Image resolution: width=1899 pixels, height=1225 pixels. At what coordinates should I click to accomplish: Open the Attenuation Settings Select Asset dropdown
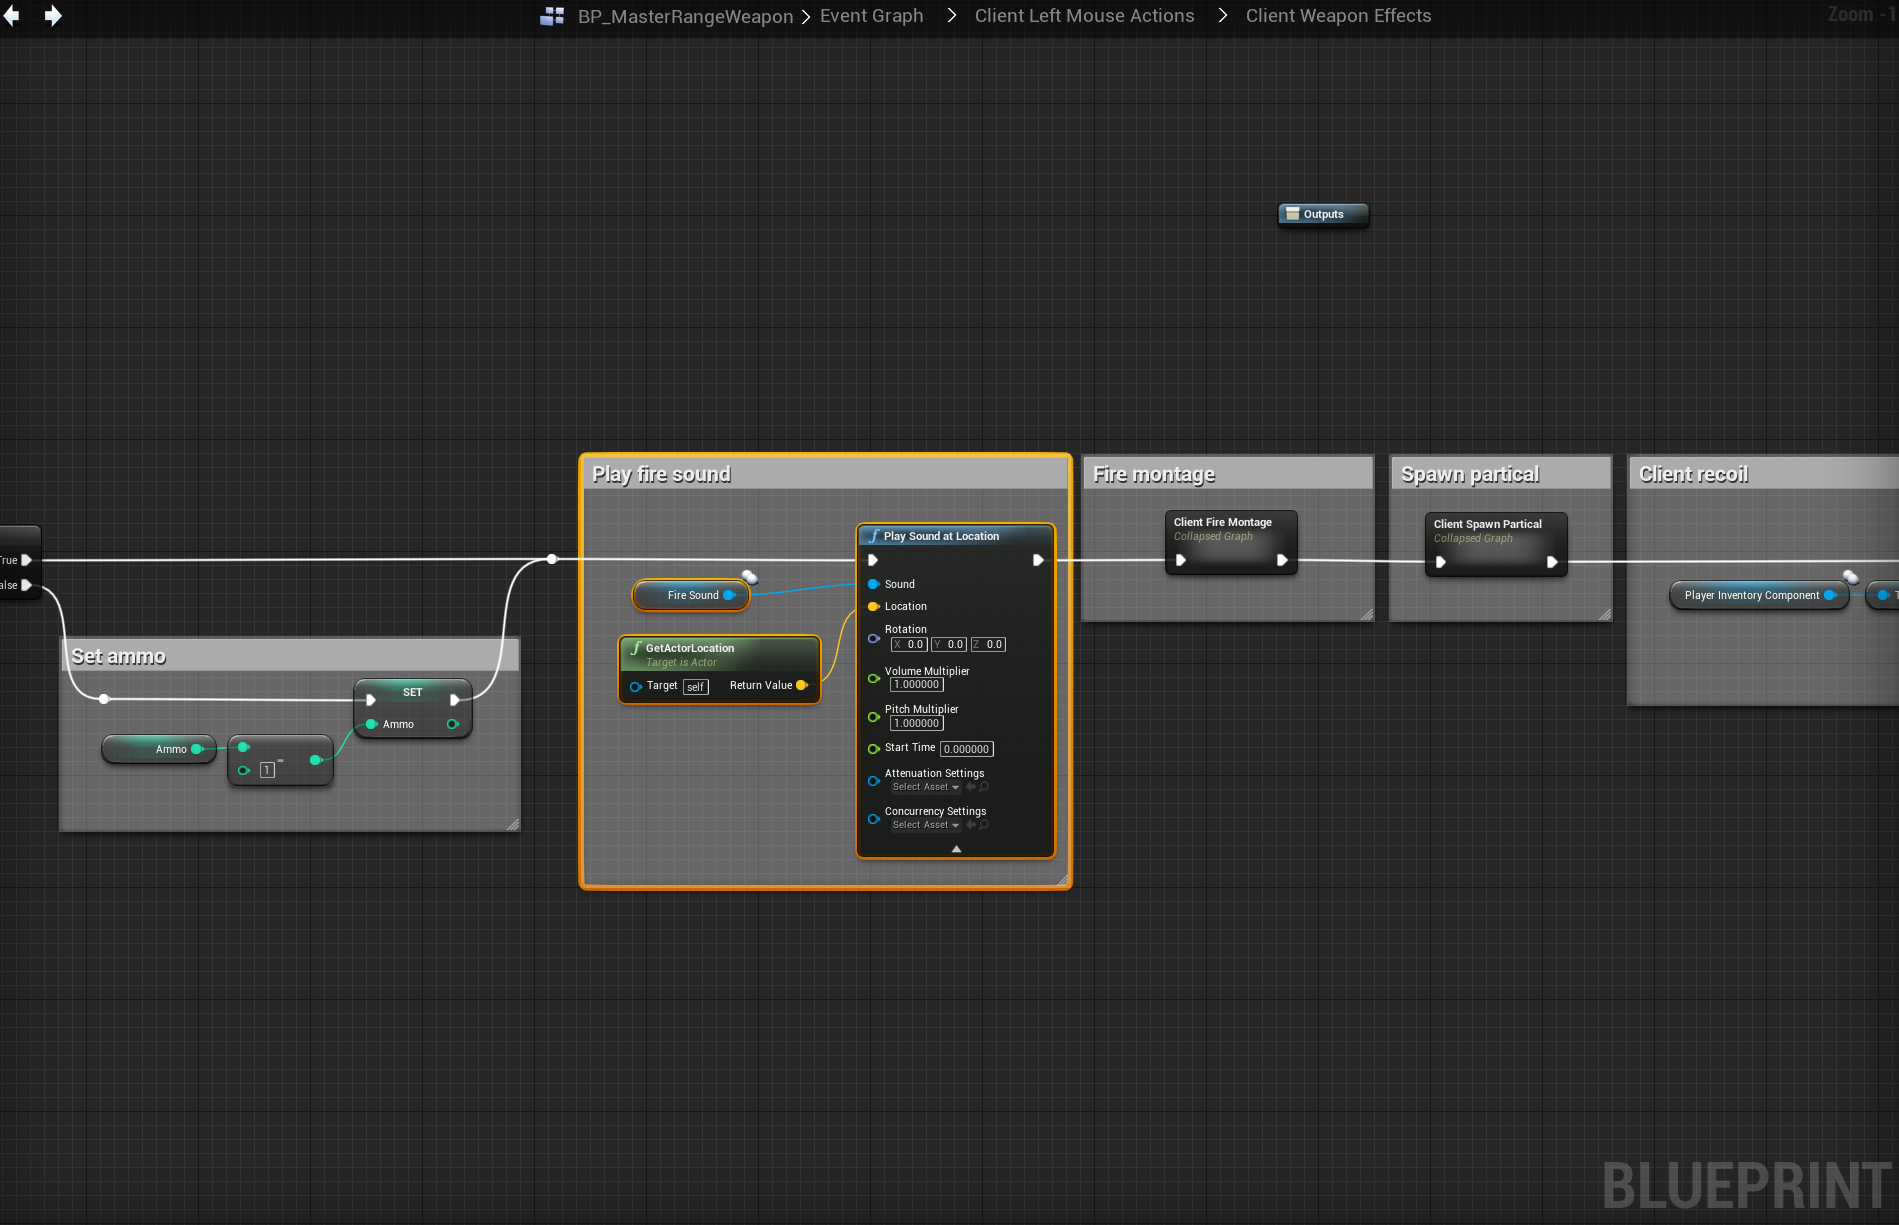pos(925,787)
